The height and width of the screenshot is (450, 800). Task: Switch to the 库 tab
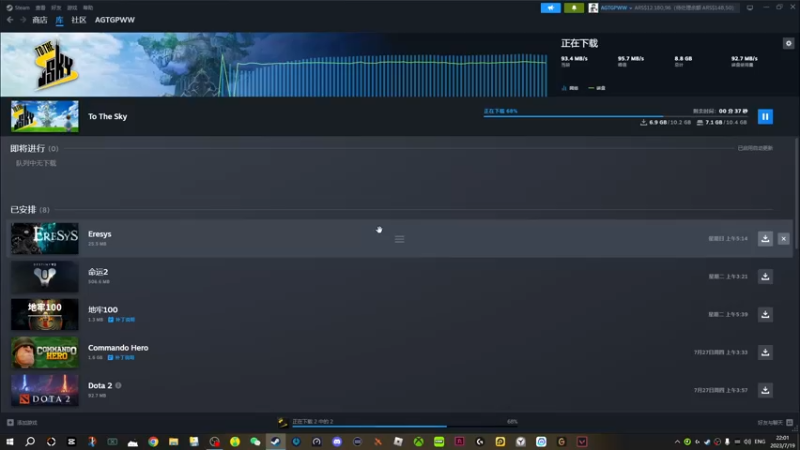(59, 20)
